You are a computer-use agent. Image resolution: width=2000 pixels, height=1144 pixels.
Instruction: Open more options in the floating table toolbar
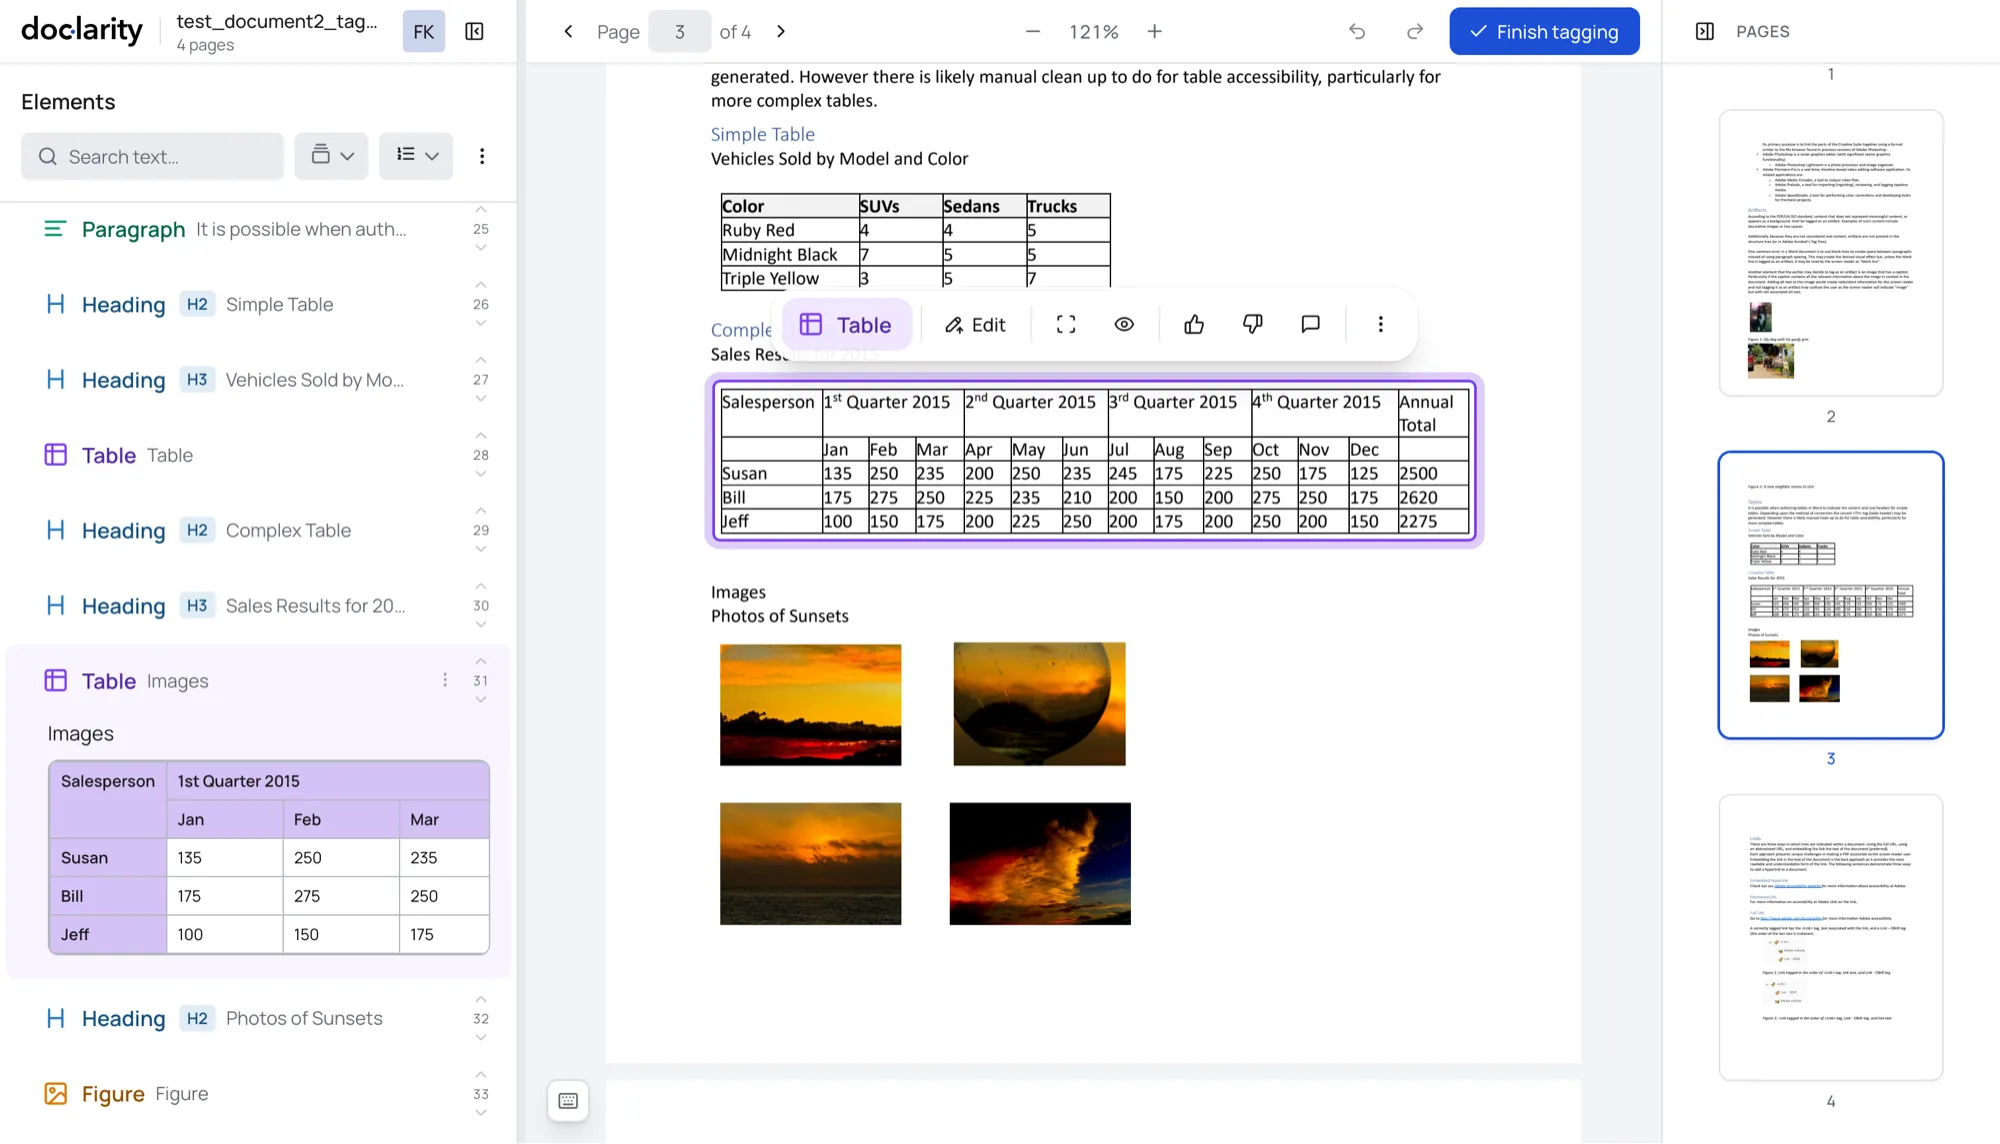click(1381, 324)
